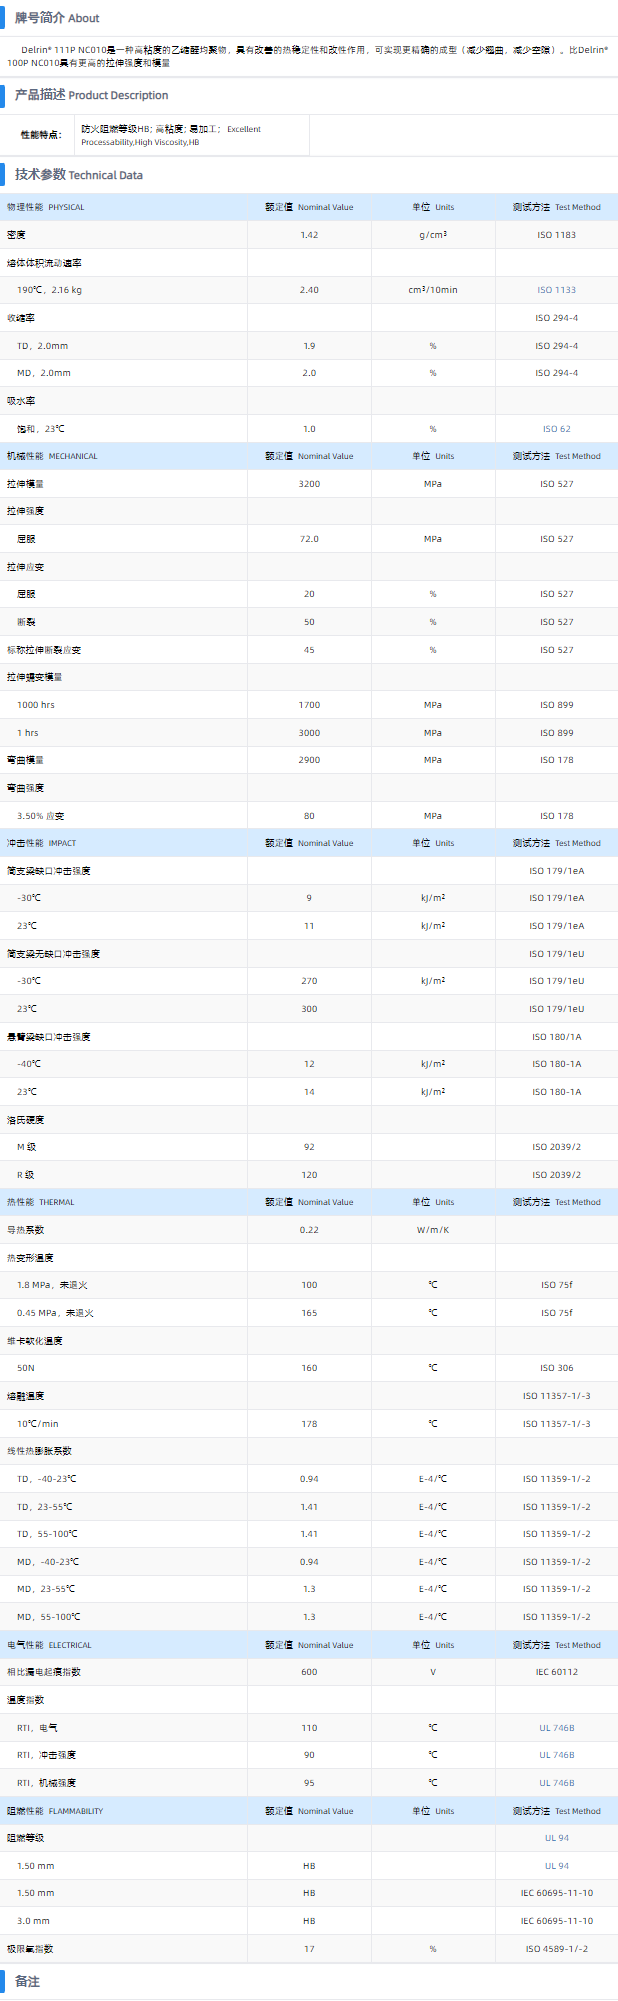Viewport: 618px width, 2001px height.
Task: Click UL 746B link in RTI 冲击强度 row
Action: coord(556,1755)
